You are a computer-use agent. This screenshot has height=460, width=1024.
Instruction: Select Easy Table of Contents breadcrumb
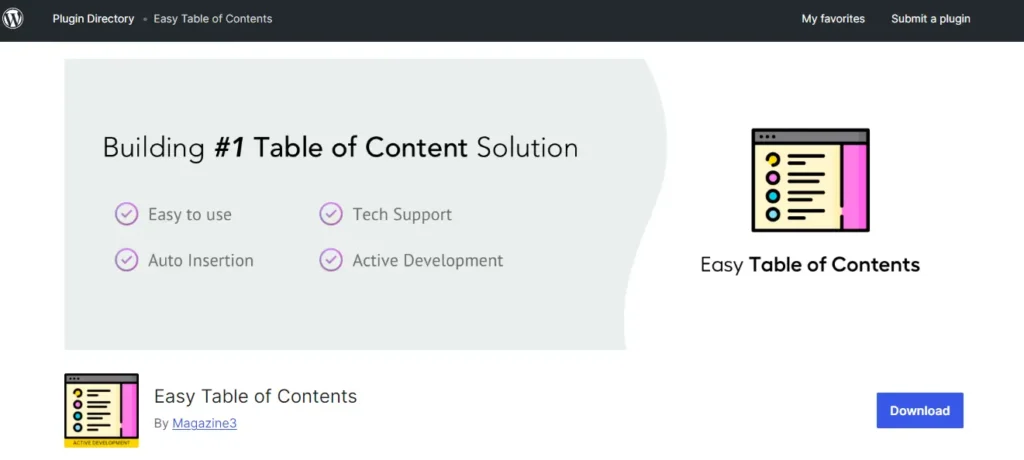pos(213,19)
